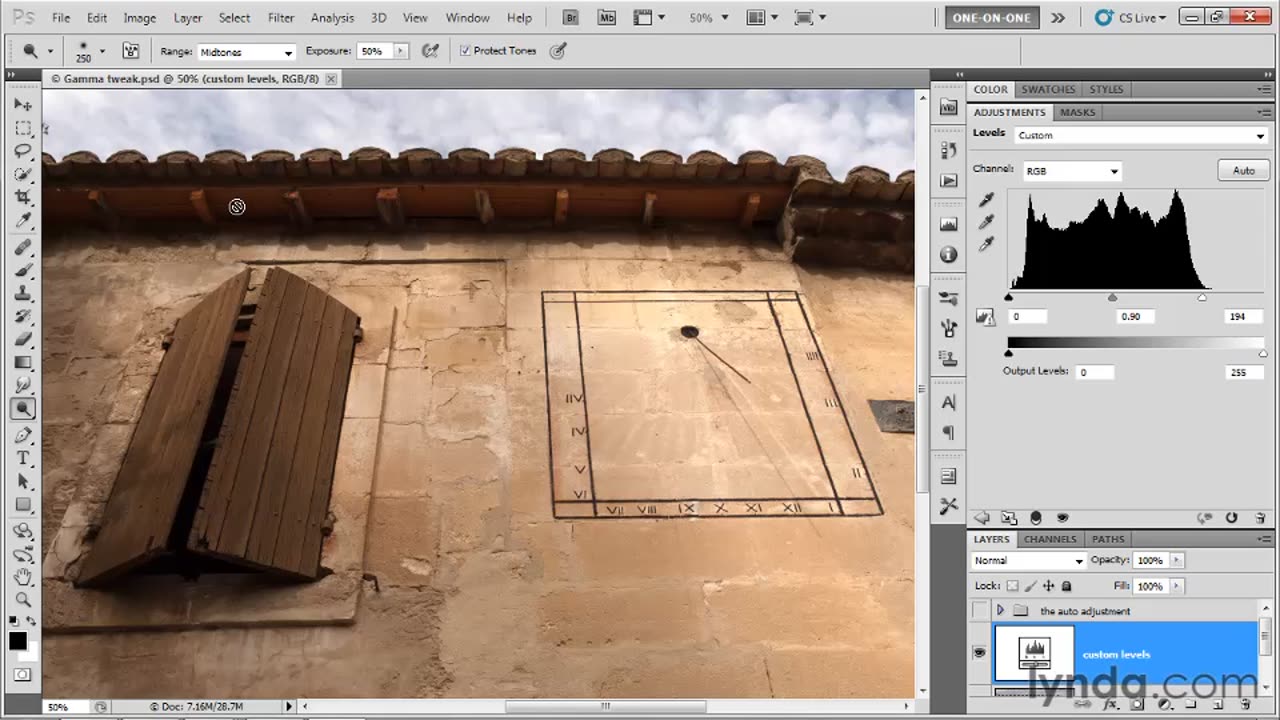
Task: Toggle lock all for the layer
Action: tap(1066, 586)
